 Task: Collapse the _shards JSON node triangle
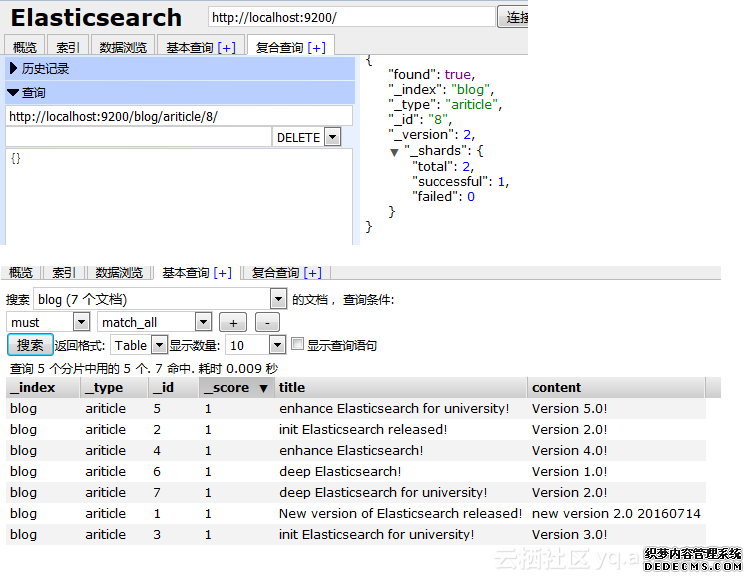395,152
